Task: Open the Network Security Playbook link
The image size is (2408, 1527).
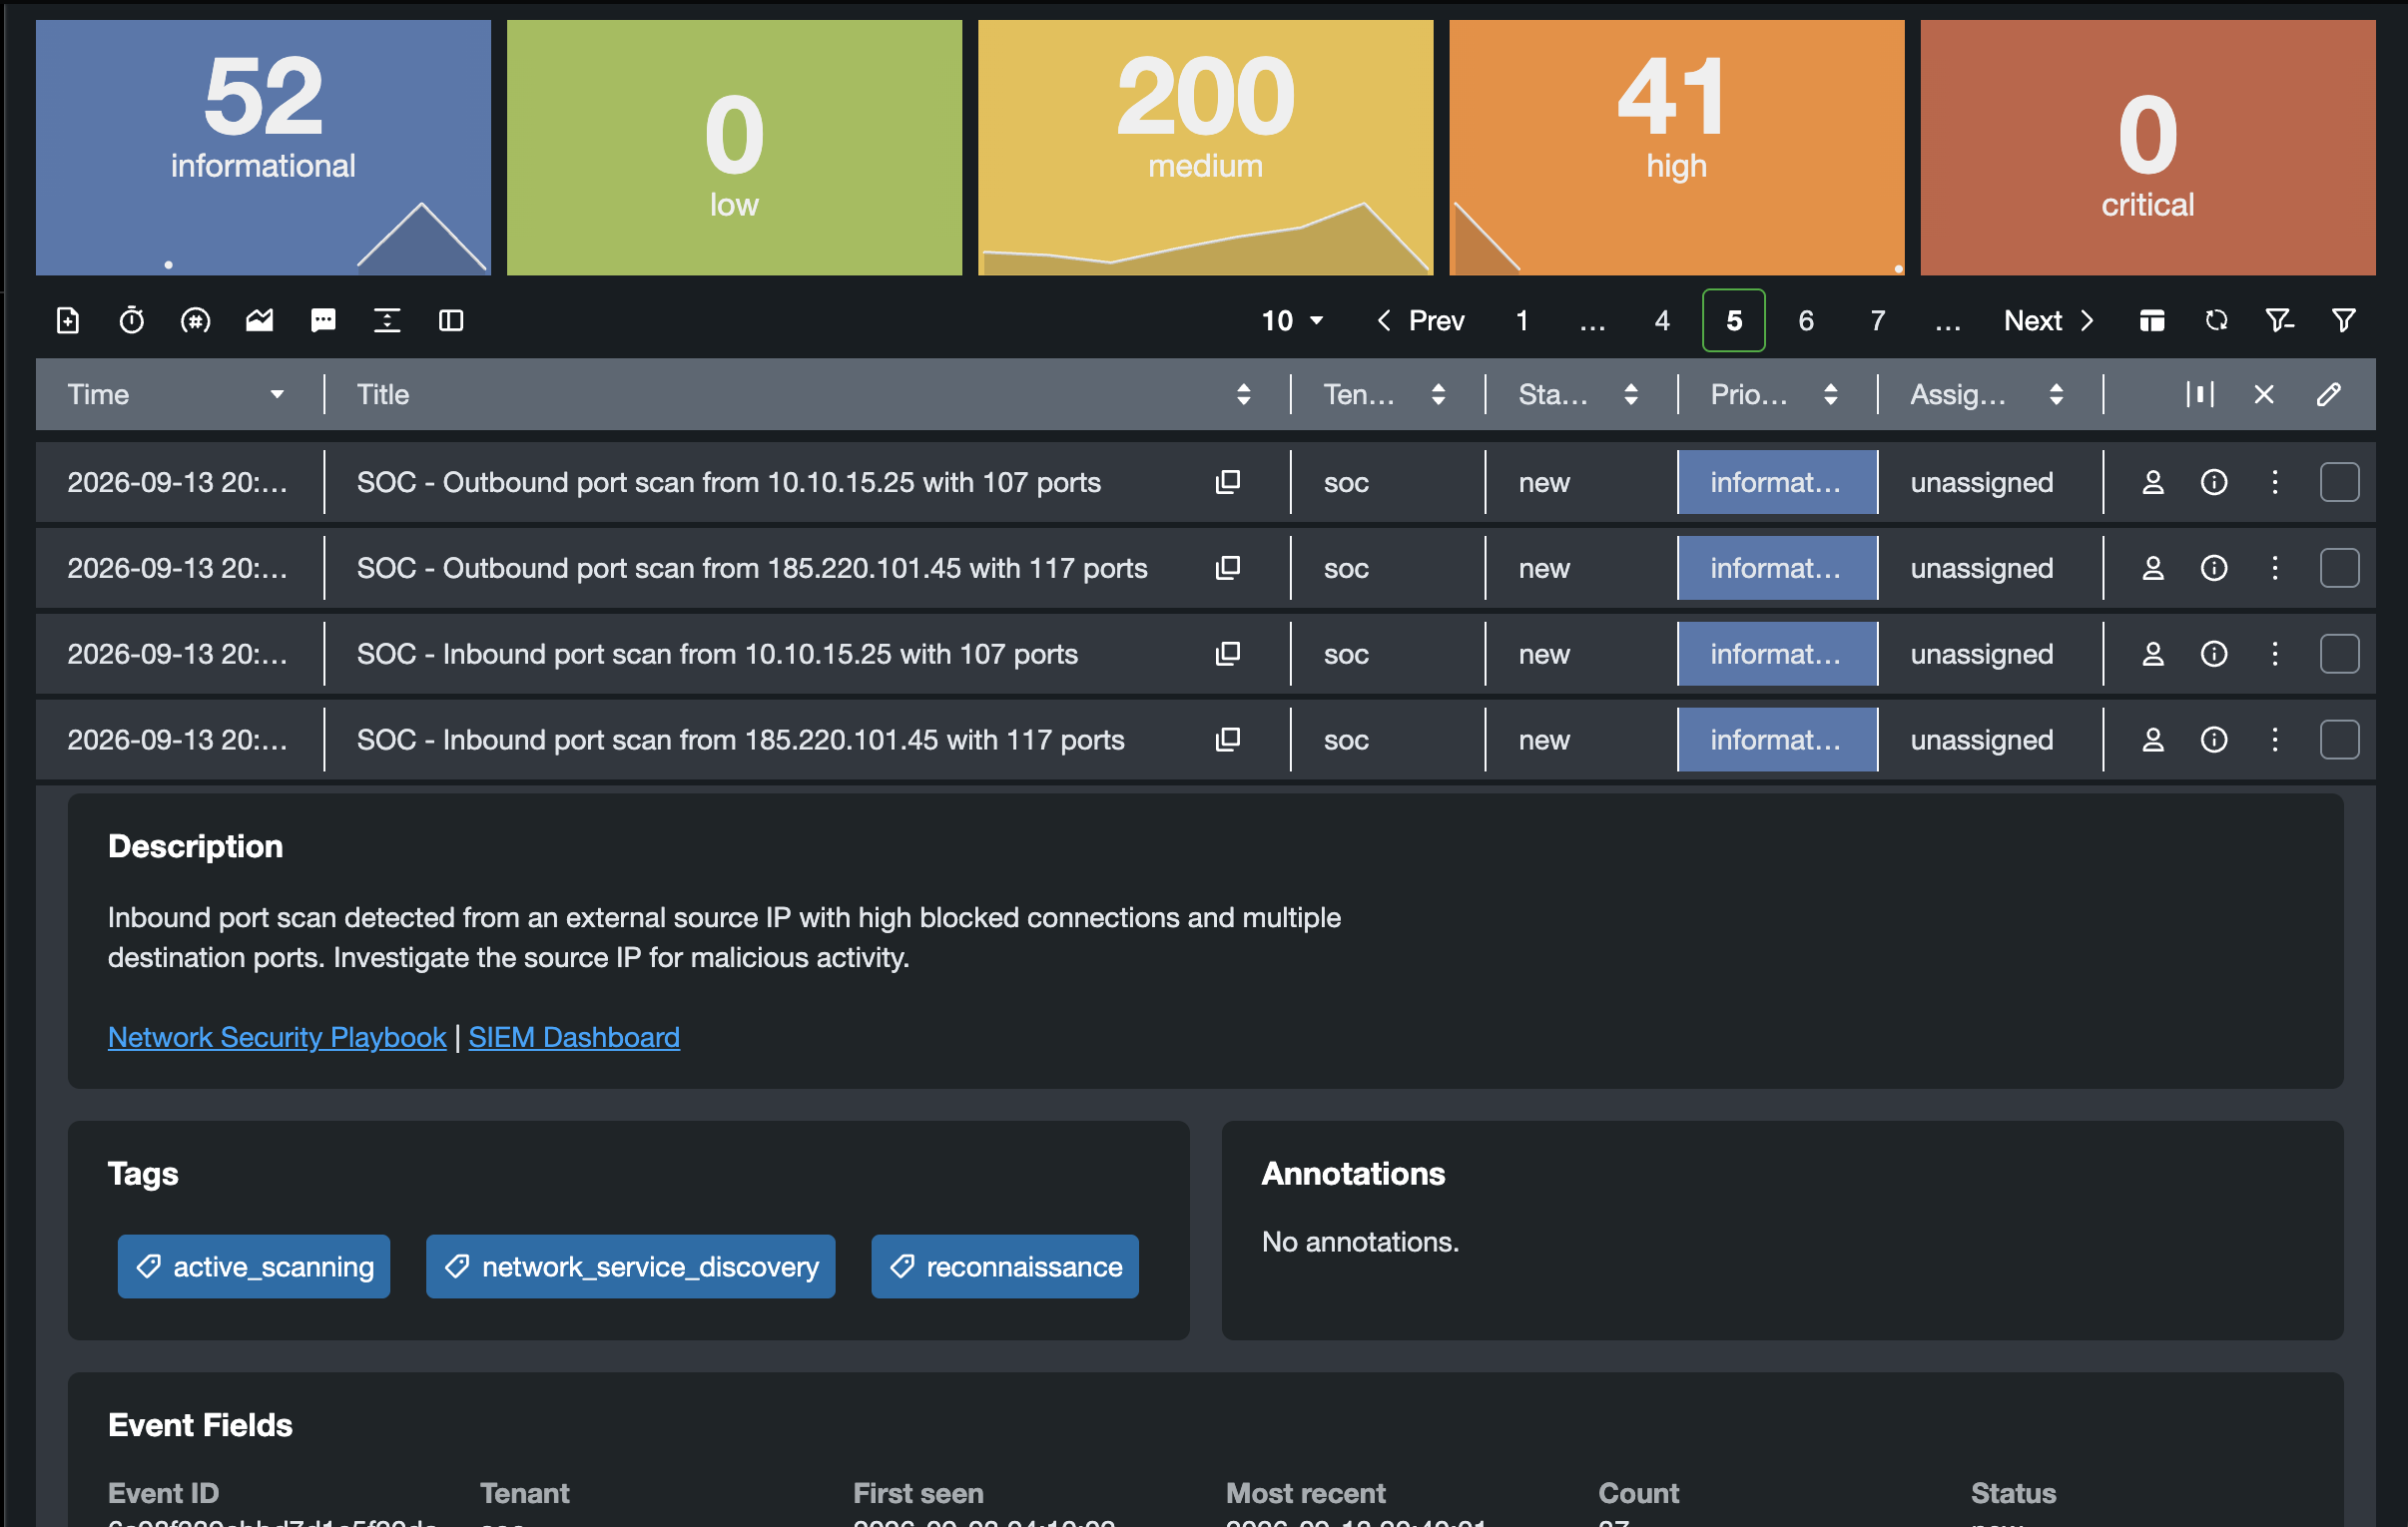Action: (277, 1037)
